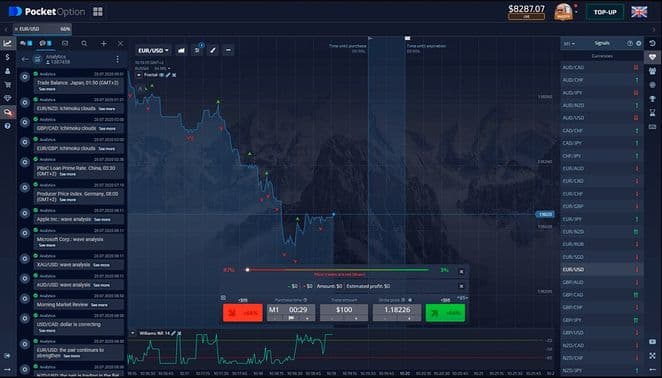
Task: Open payout dropdown above the green button
Action: tap(462, 298)
